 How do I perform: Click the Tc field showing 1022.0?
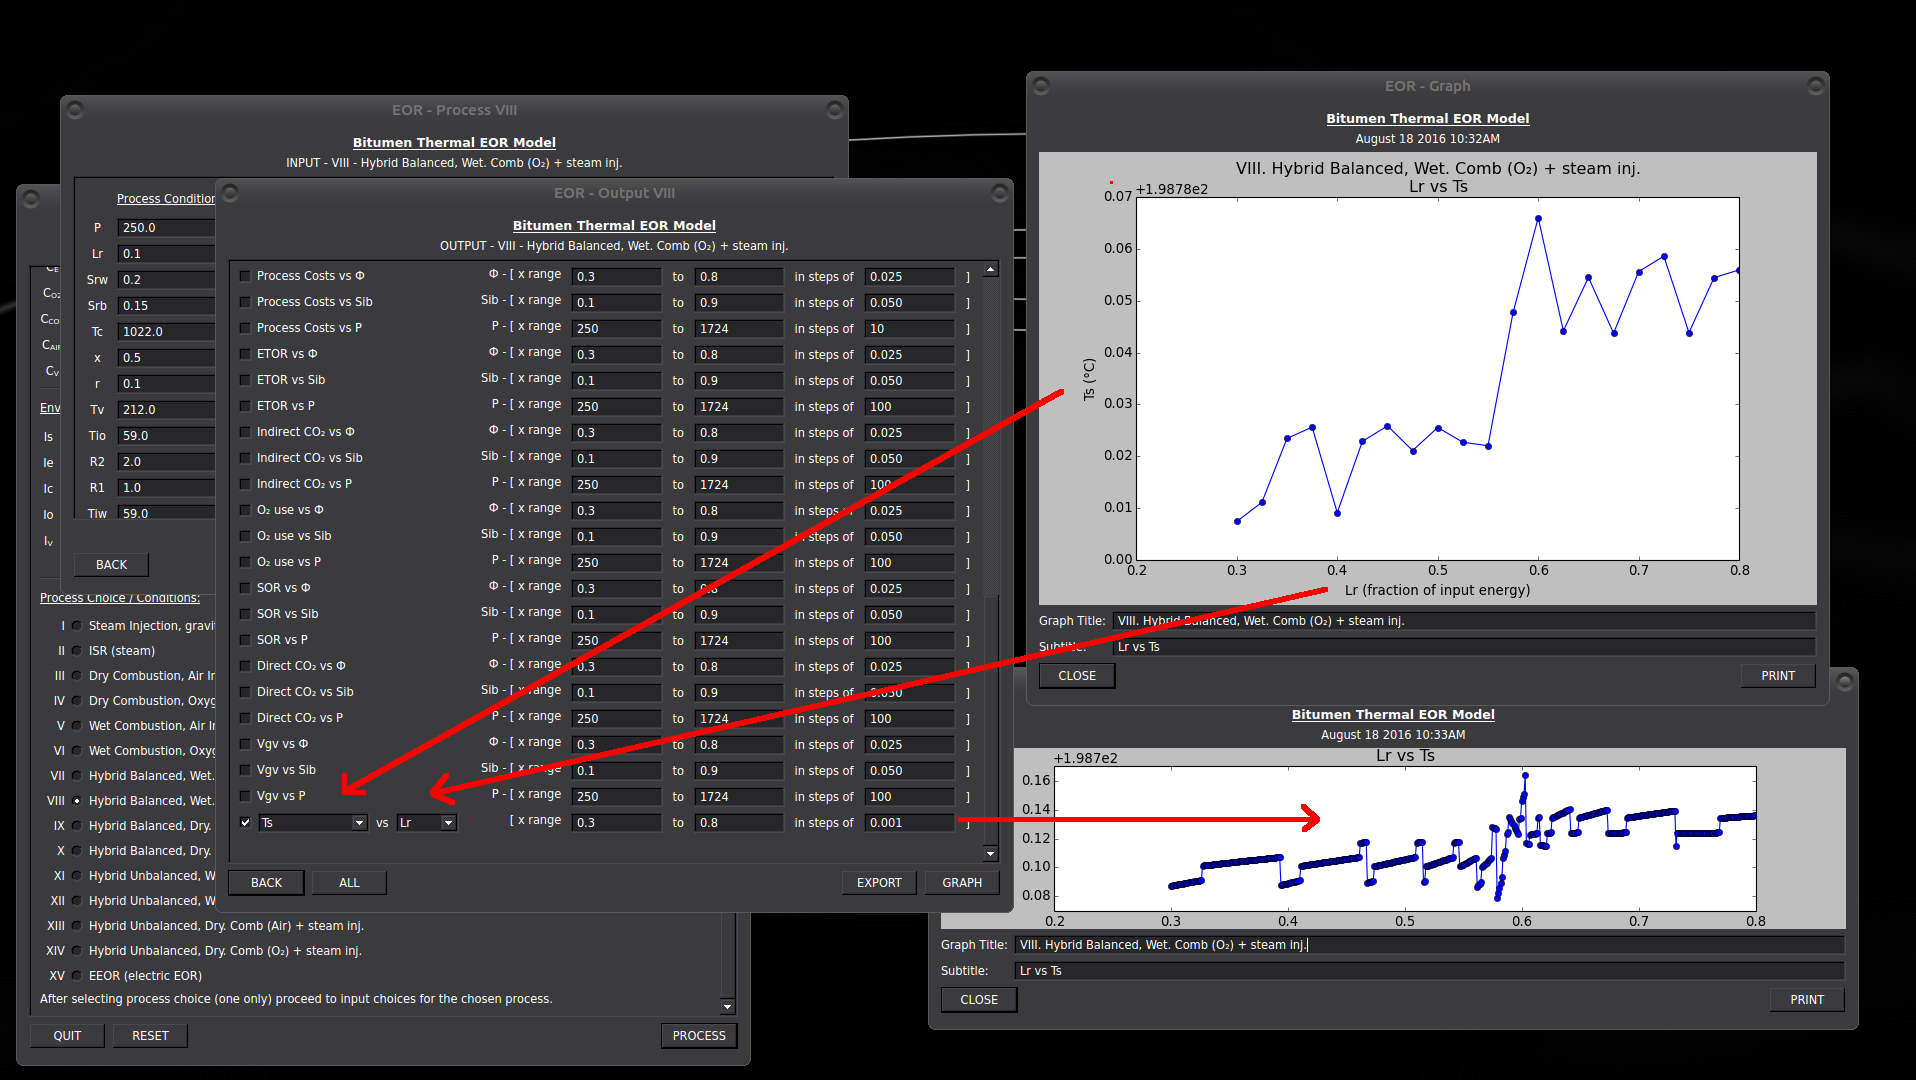(x=166, y=332)
